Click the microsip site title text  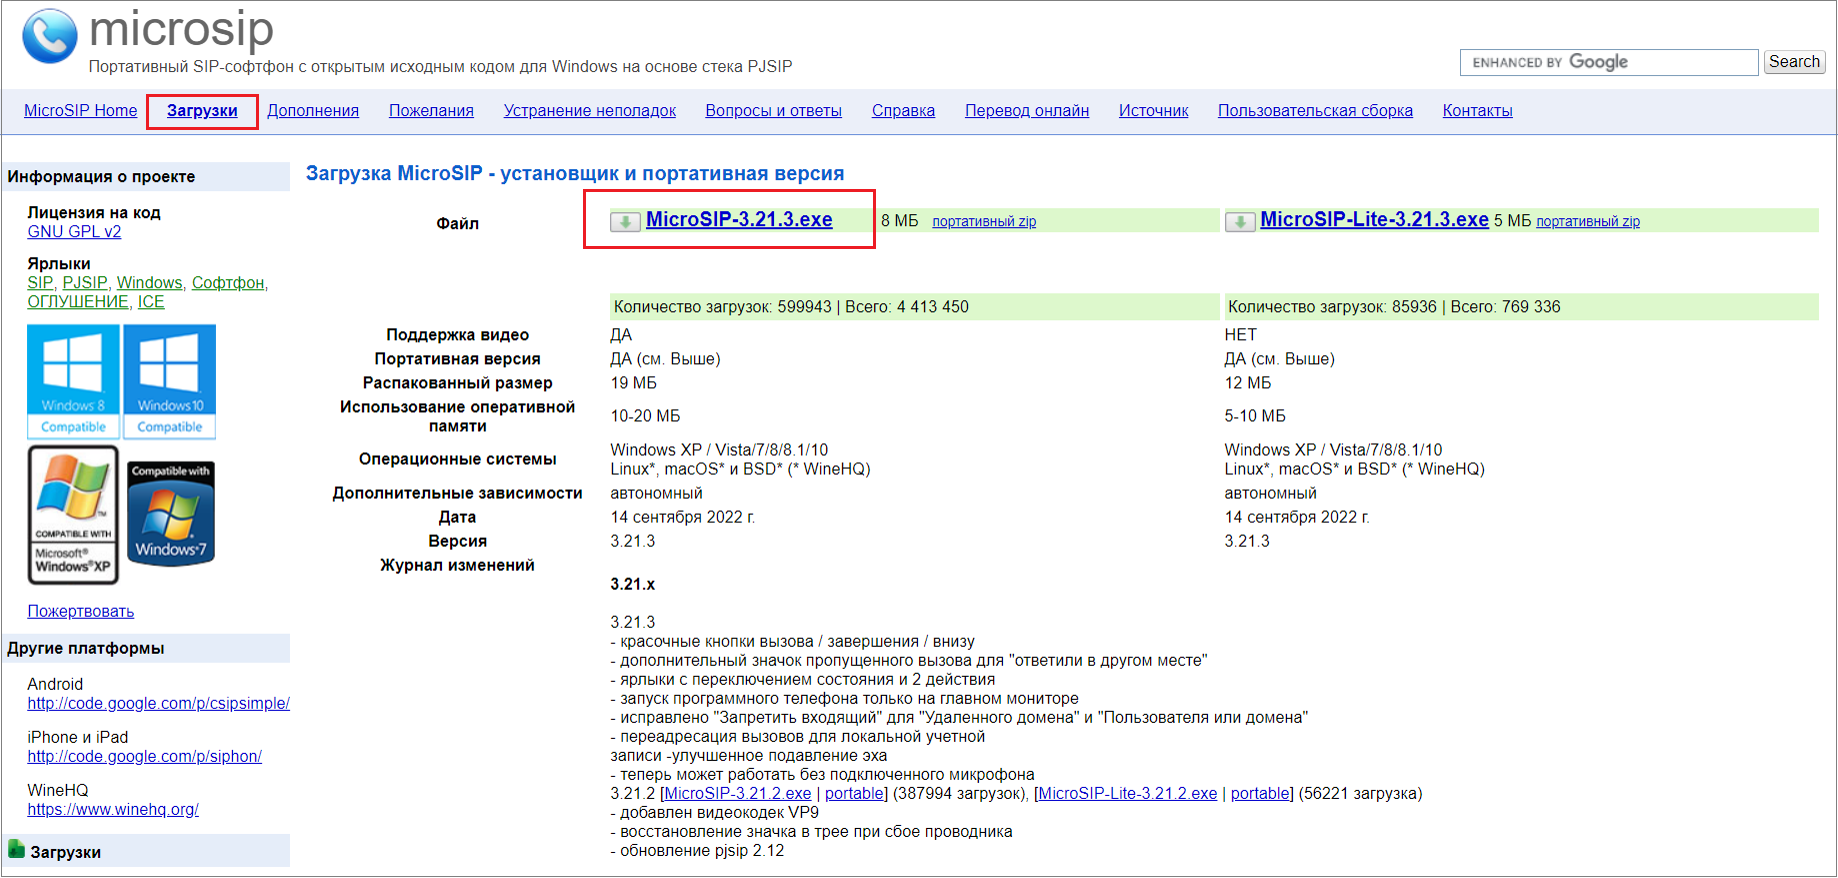click(181, 29)
